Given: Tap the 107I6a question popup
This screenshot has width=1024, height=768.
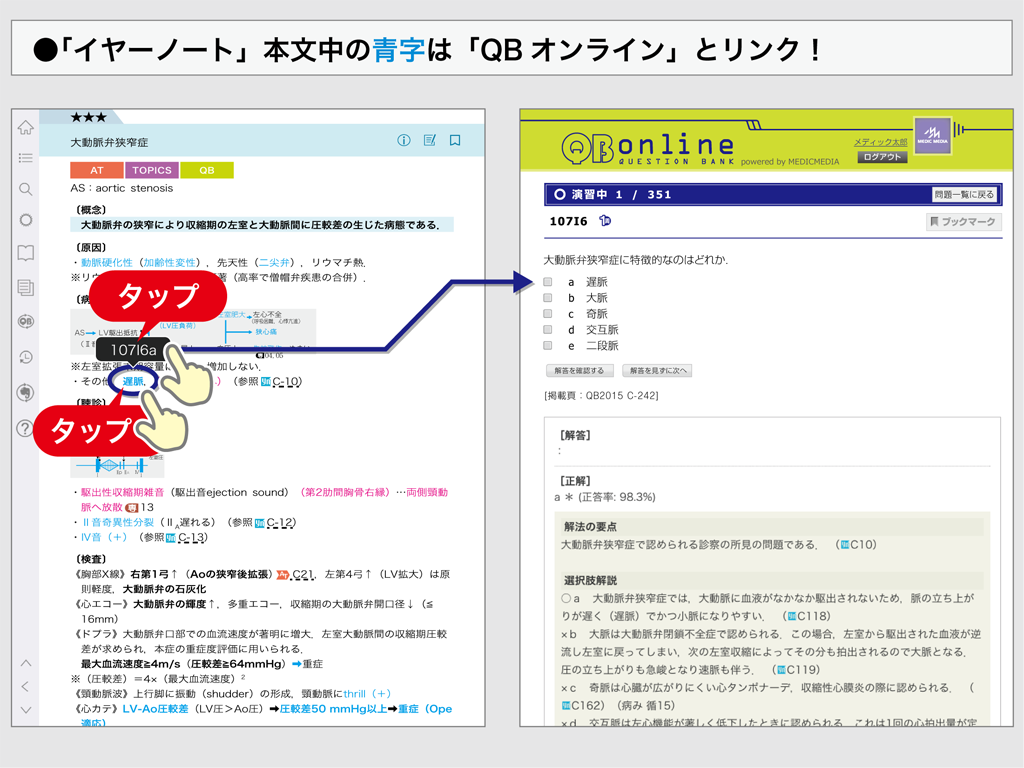Looking at the screenshot, I should click(133, 350).
